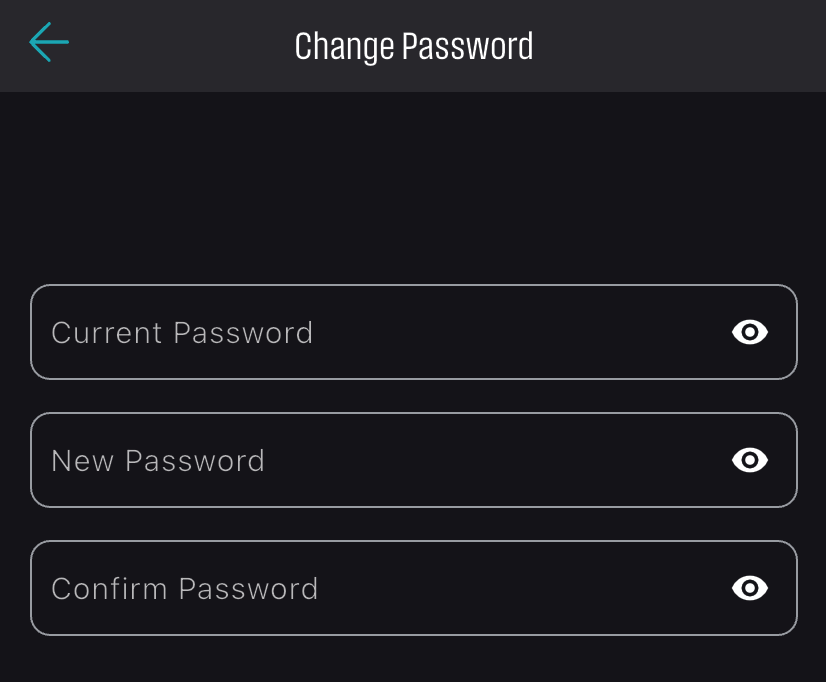Unmask characters in the middle password box
The height and width of the screenshot is (682, 826).
click(x=750, y=460)
